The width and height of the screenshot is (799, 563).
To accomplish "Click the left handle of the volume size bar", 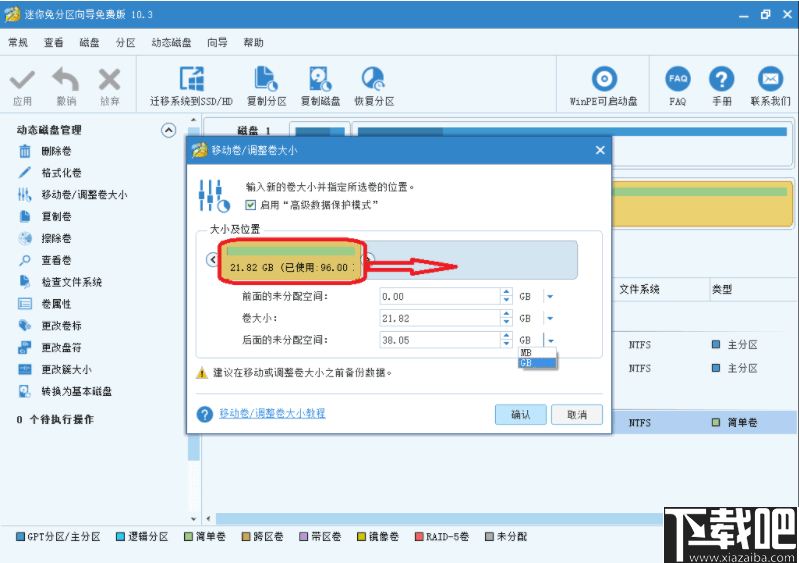I will pyautogui.click(x=212, y=259).
